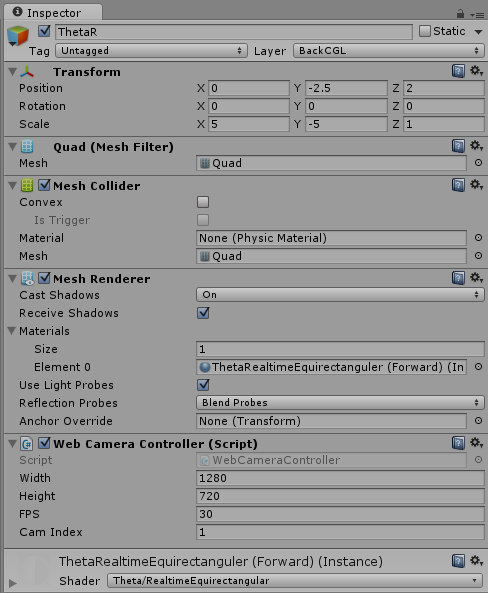Click the Height field value 720
488x593 pixels.
coord(340,496)
